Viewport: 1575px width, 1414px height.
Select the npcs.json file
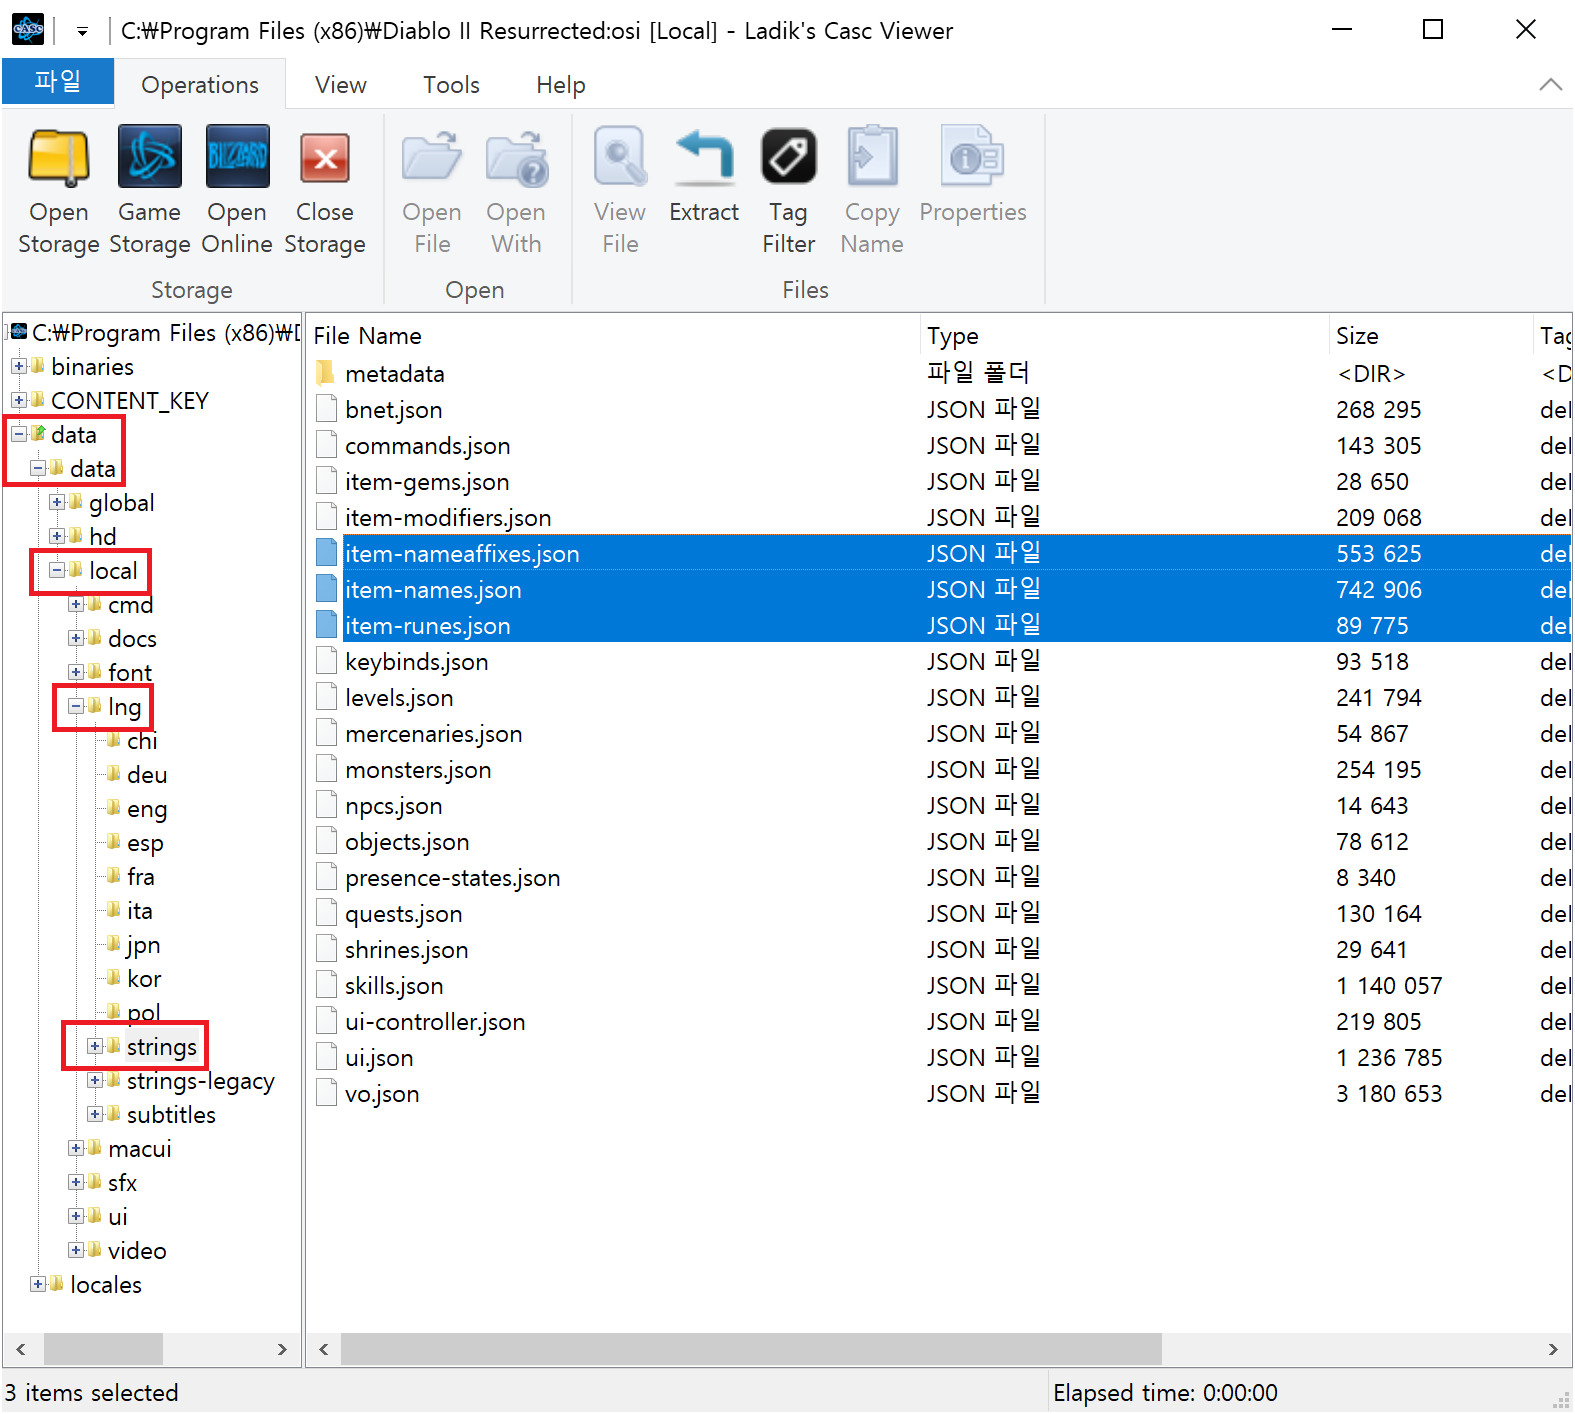click(x=394, y=806)
